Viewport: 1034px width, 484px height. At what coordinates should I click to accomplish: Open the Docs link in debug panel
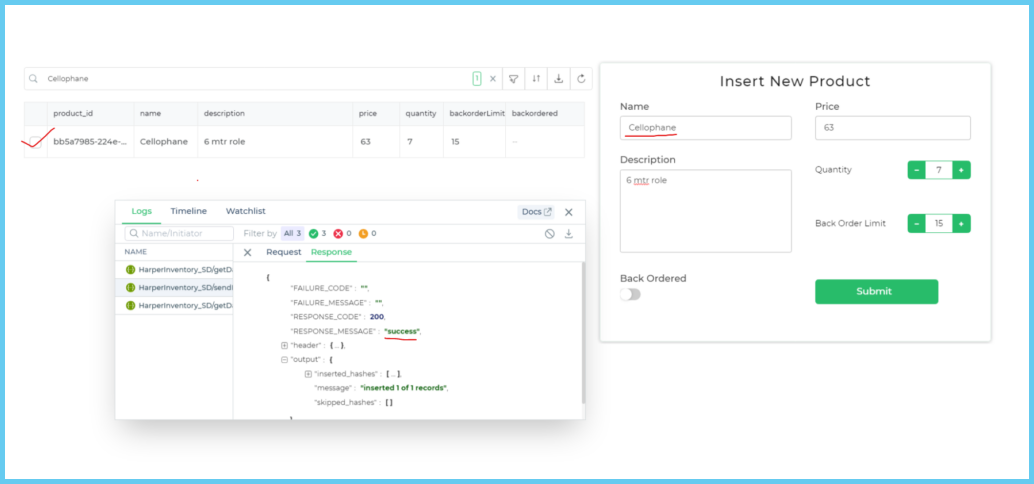[536, 212]
